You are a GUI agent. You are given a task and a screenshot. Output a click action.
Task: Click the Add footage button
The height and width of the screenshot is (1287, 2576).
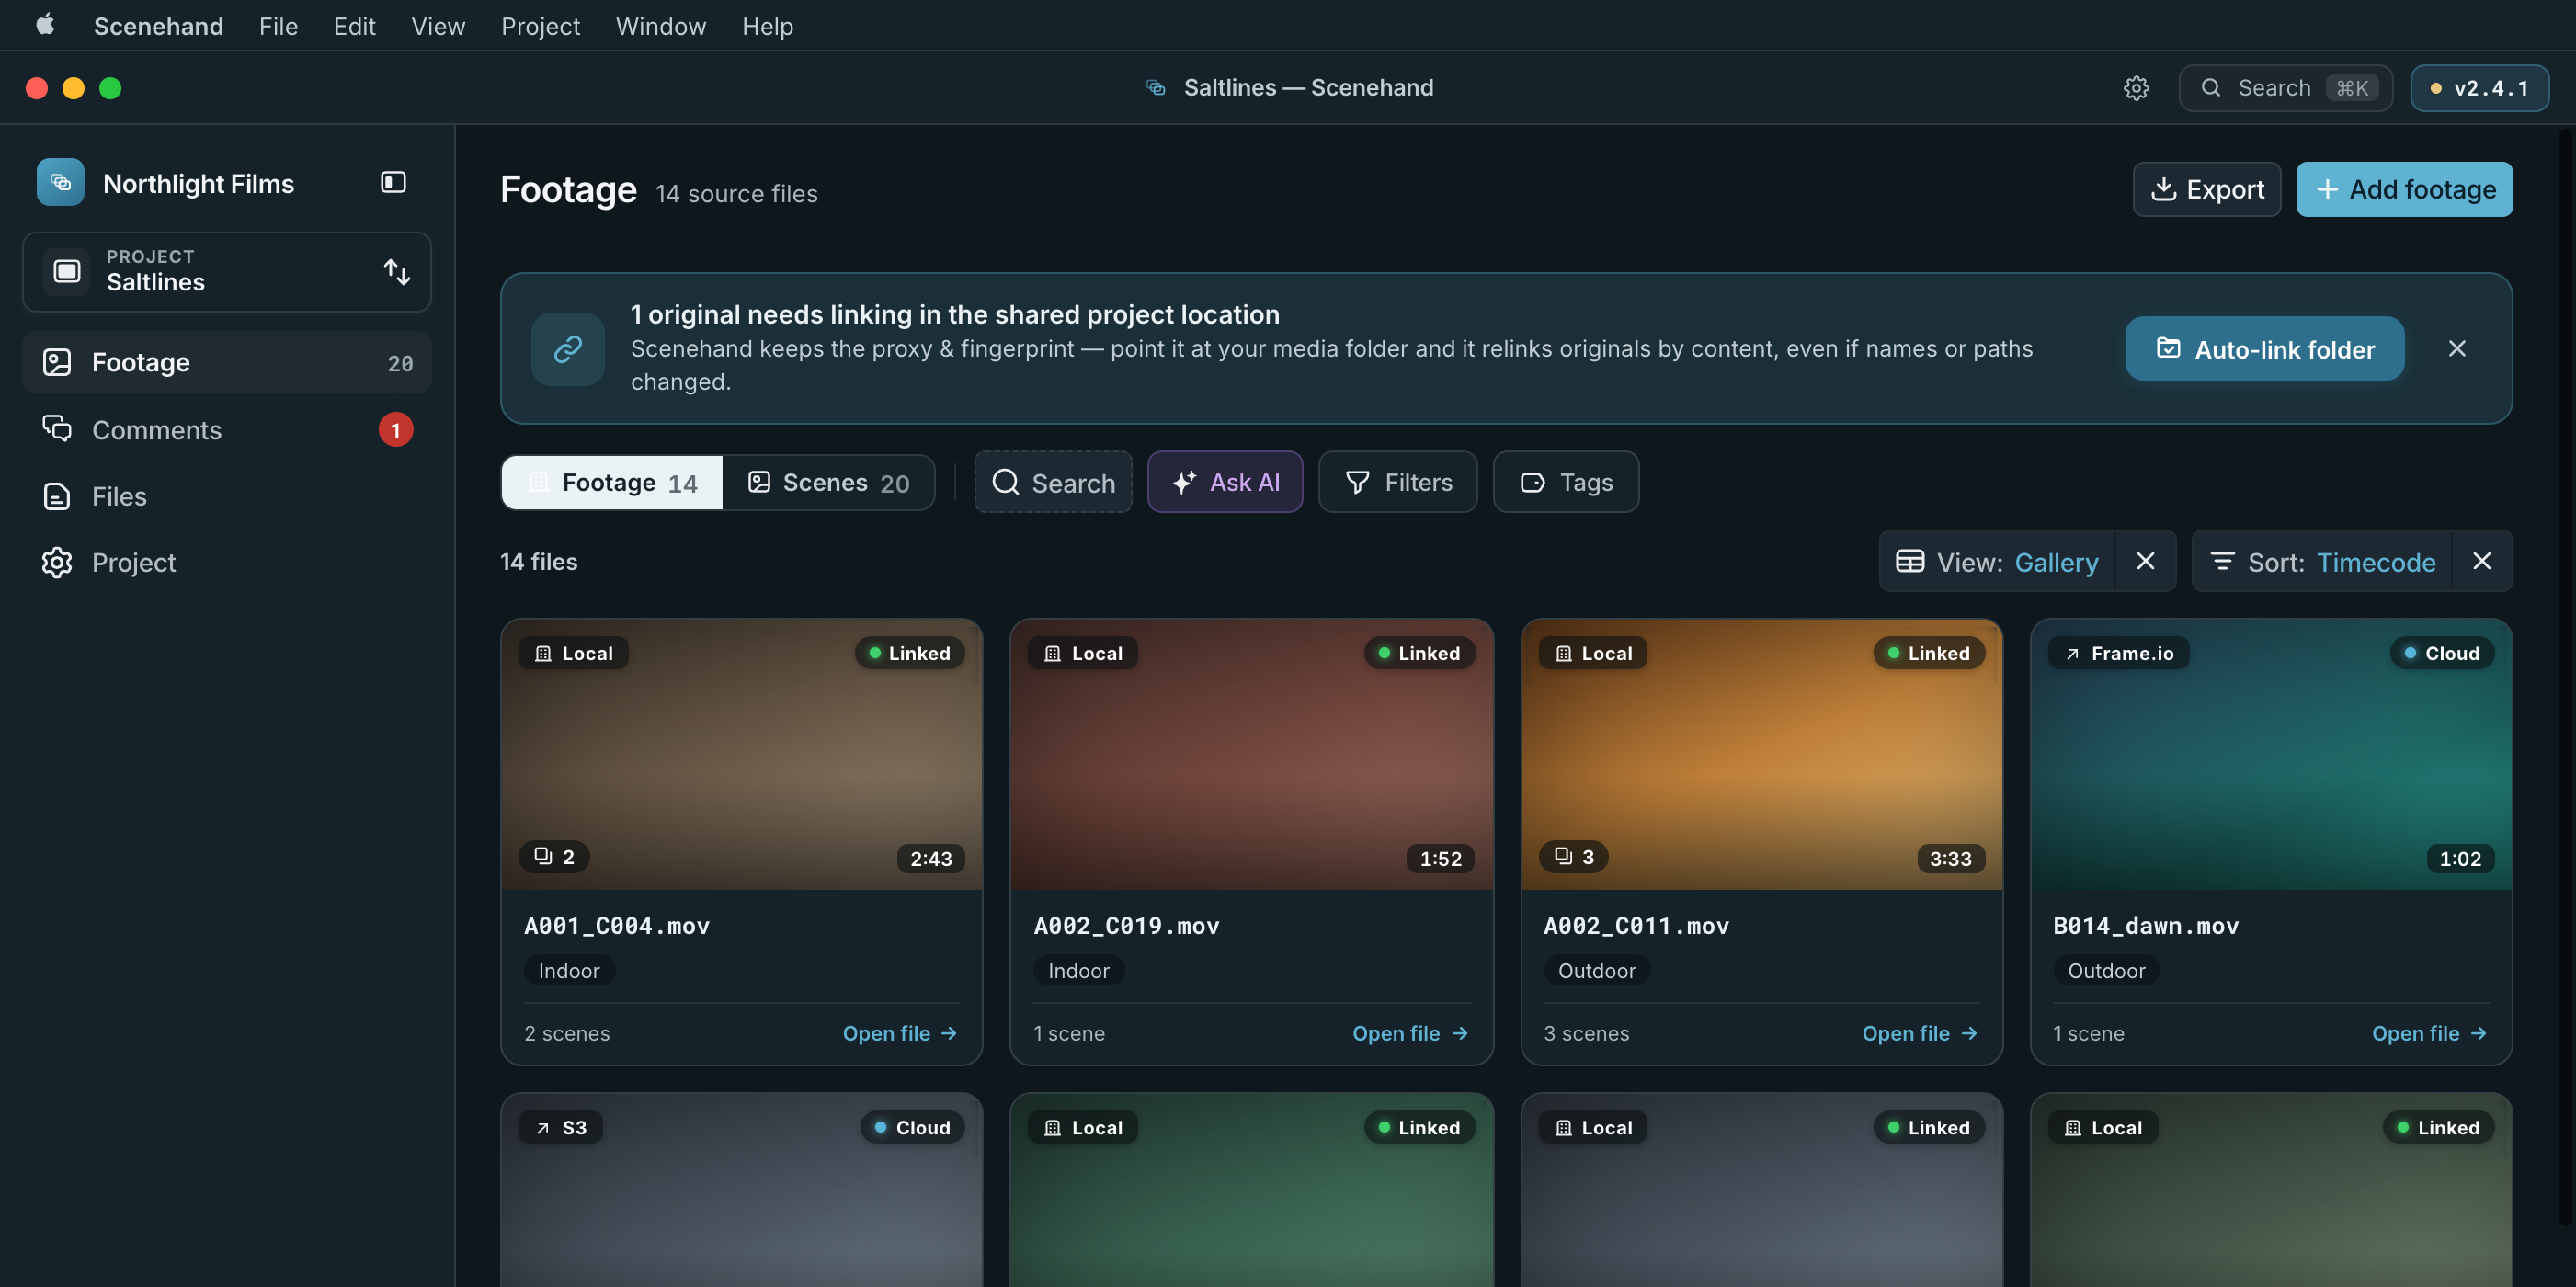point(2404,189)
